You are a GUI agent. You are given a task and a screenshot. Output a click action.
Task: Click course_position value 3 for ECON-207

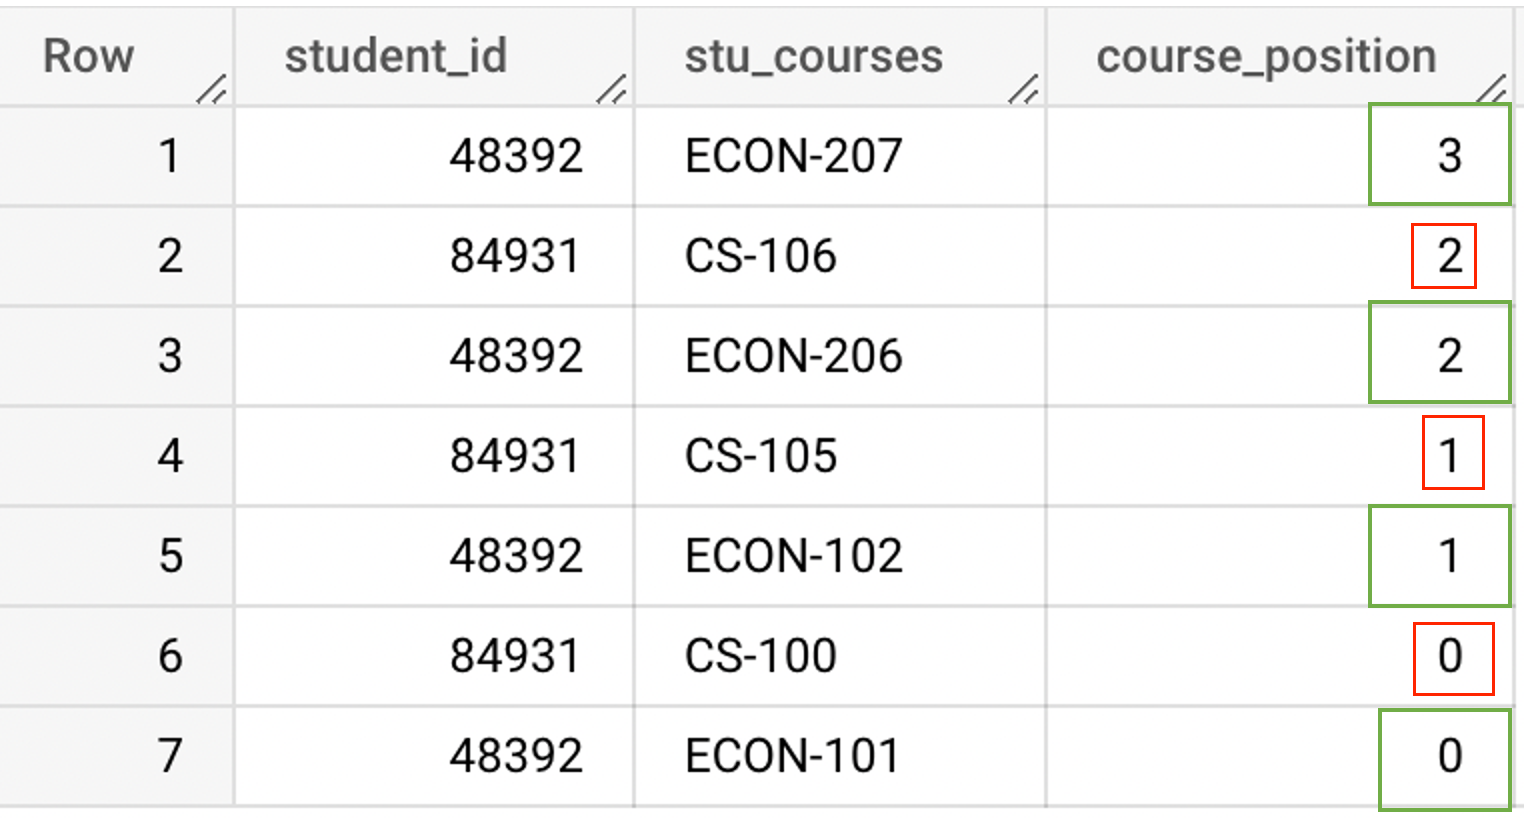[x=1449, y=156]
